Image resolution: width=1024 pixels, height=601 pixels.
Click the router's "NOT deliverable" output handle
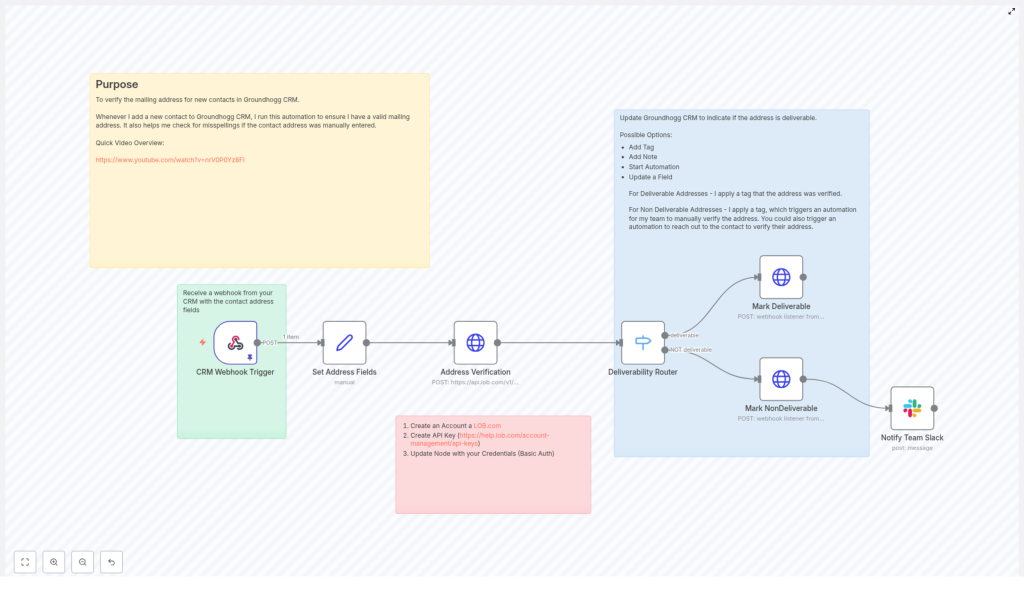pyautogui.click(x=665, y=350)
